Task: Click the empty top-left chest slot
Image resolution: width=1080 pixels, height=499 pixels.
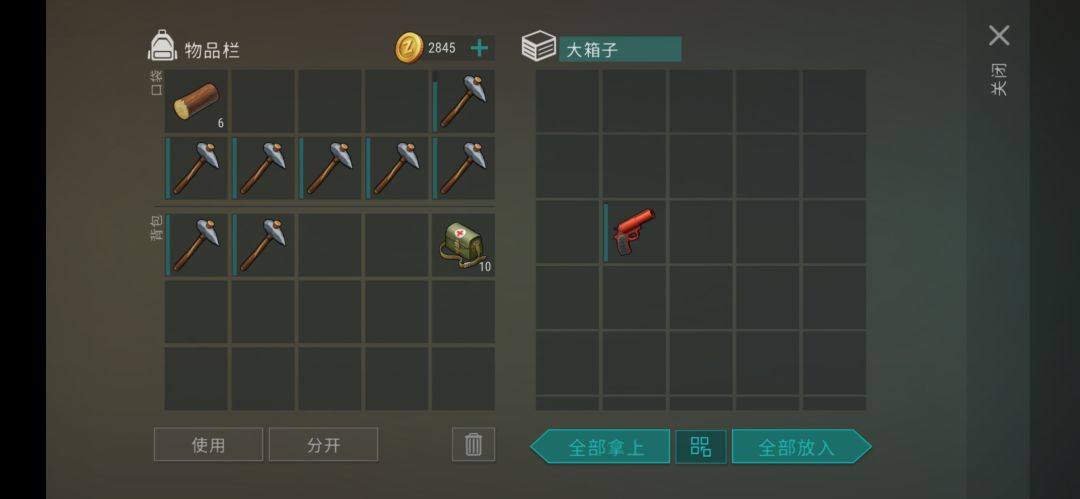Action: [x=568, y=101]
